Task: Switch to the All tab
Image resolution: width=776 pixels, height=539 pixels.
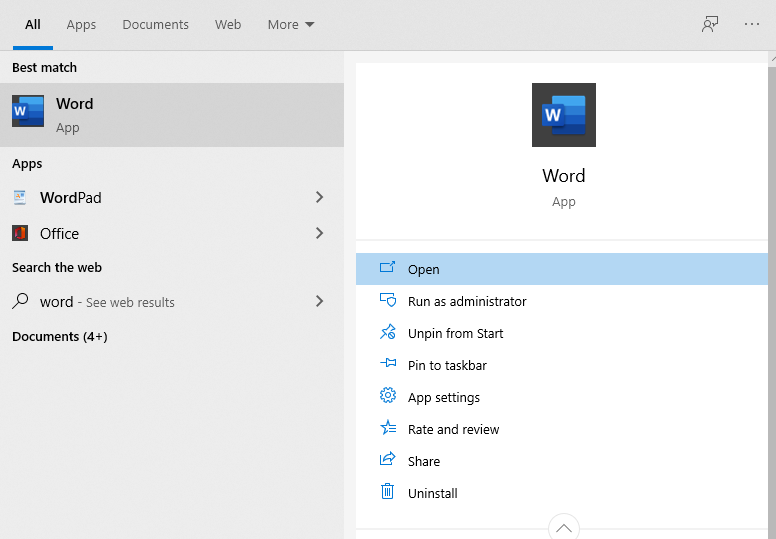Action: pos(33,24)
